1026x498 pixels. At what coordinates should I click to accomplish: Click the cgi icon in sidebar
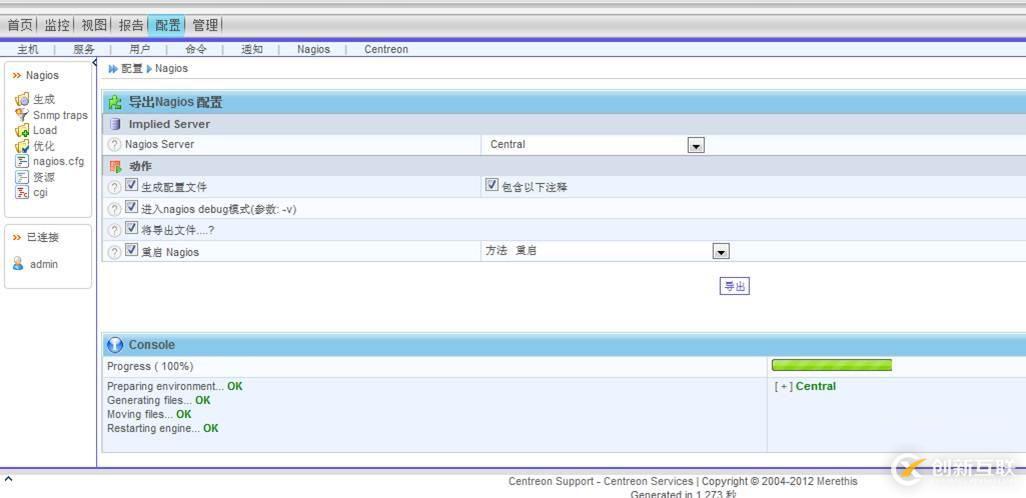click(22, 192)
